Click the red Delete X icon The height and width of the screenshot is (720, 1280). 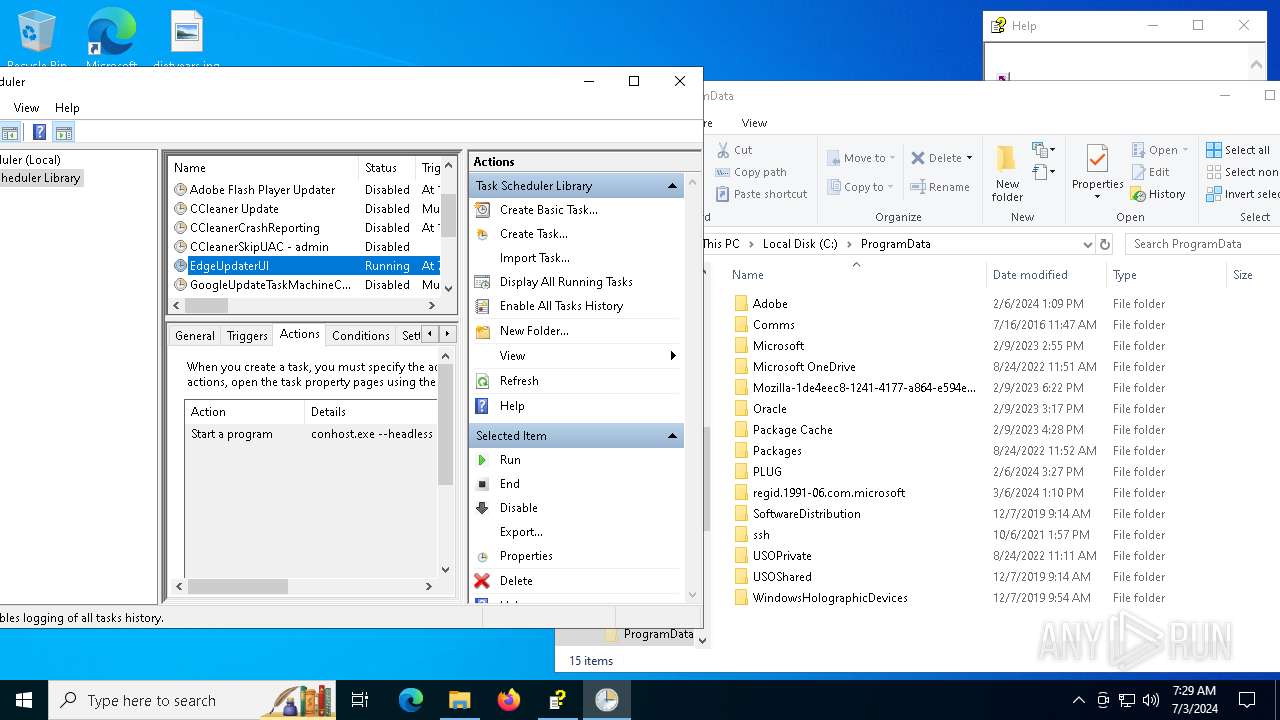coord(483,581)
